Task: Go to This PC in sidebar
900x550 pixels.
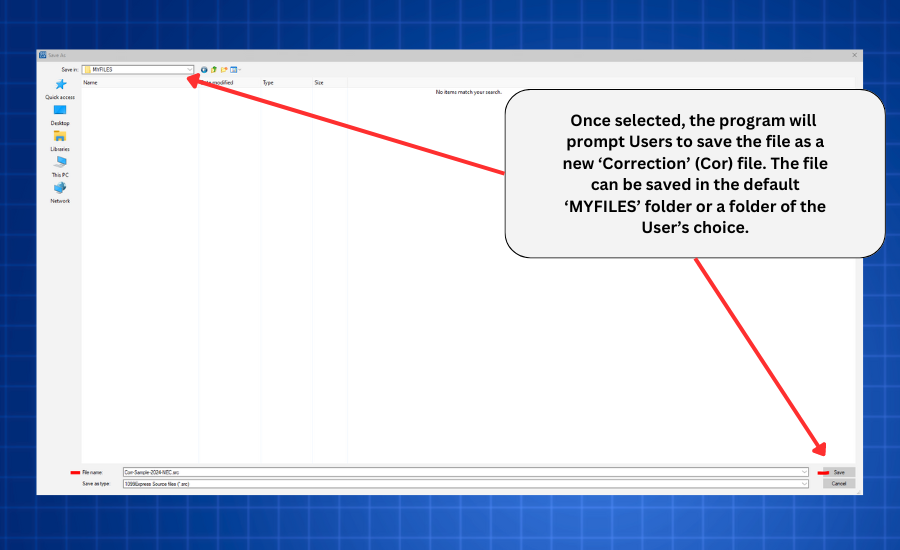Action: (60, 165)
